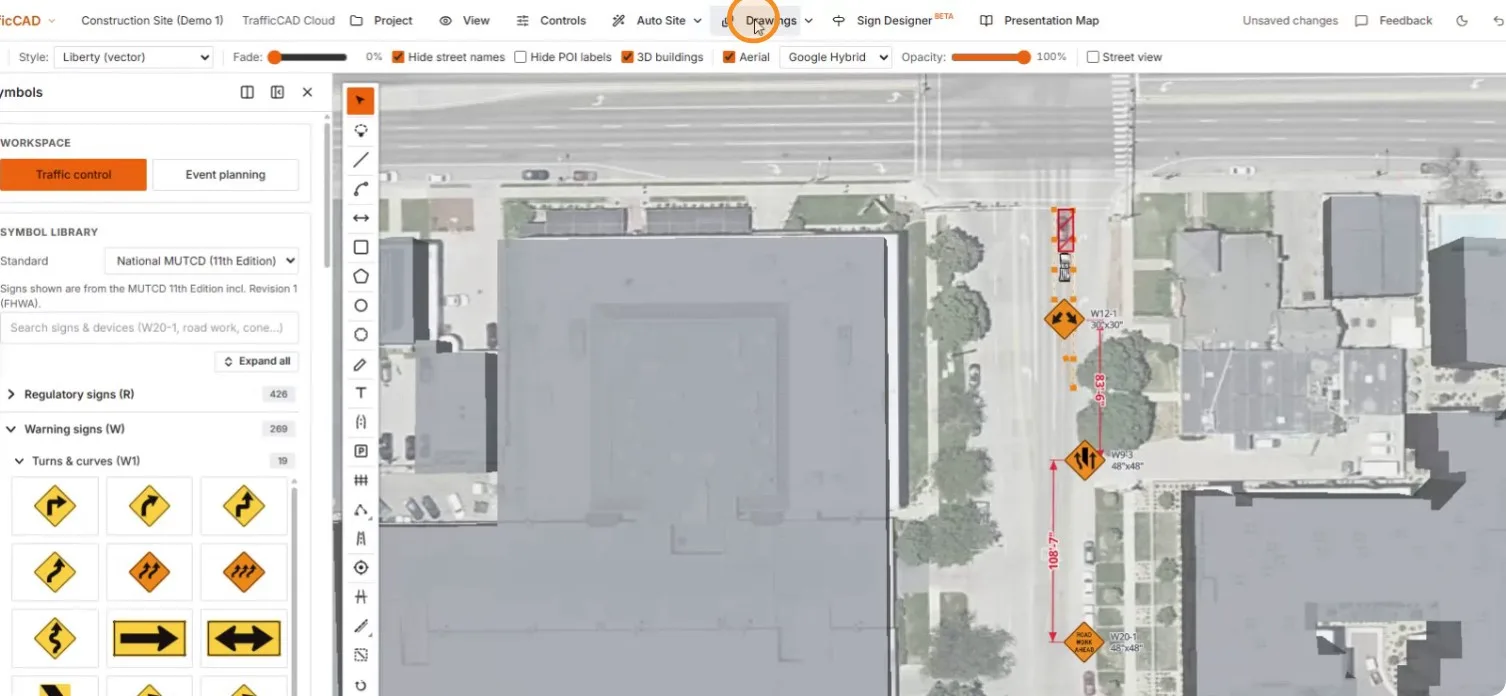Switch to Traffic control workspace
Image resolution: width=1506 pixels, height=696 pixels.
(x=73, y=174)
